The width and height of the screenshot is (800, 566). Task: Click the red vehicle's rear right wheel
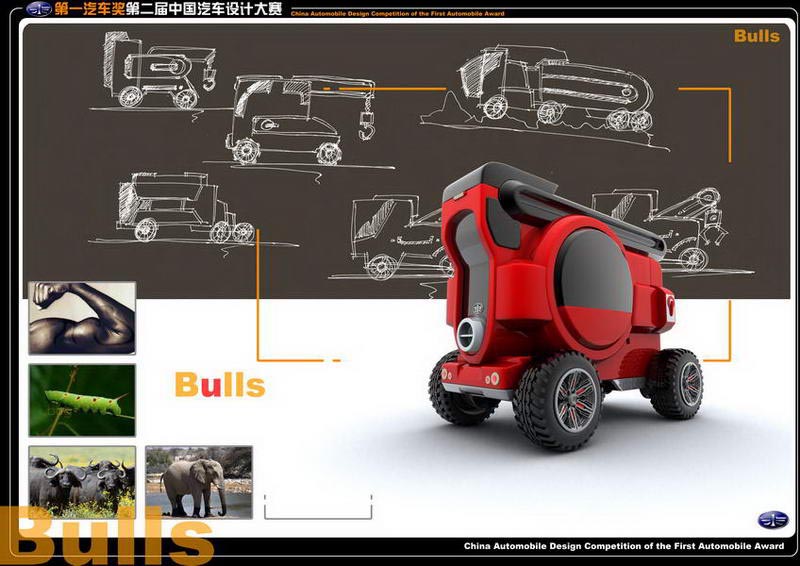(x=678, y=383)
